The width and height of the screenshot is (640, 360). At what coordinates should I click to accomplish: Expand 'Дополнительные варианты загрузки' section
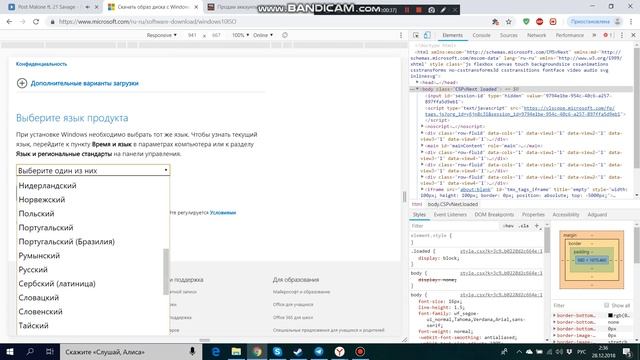click(x=78, y=83)
